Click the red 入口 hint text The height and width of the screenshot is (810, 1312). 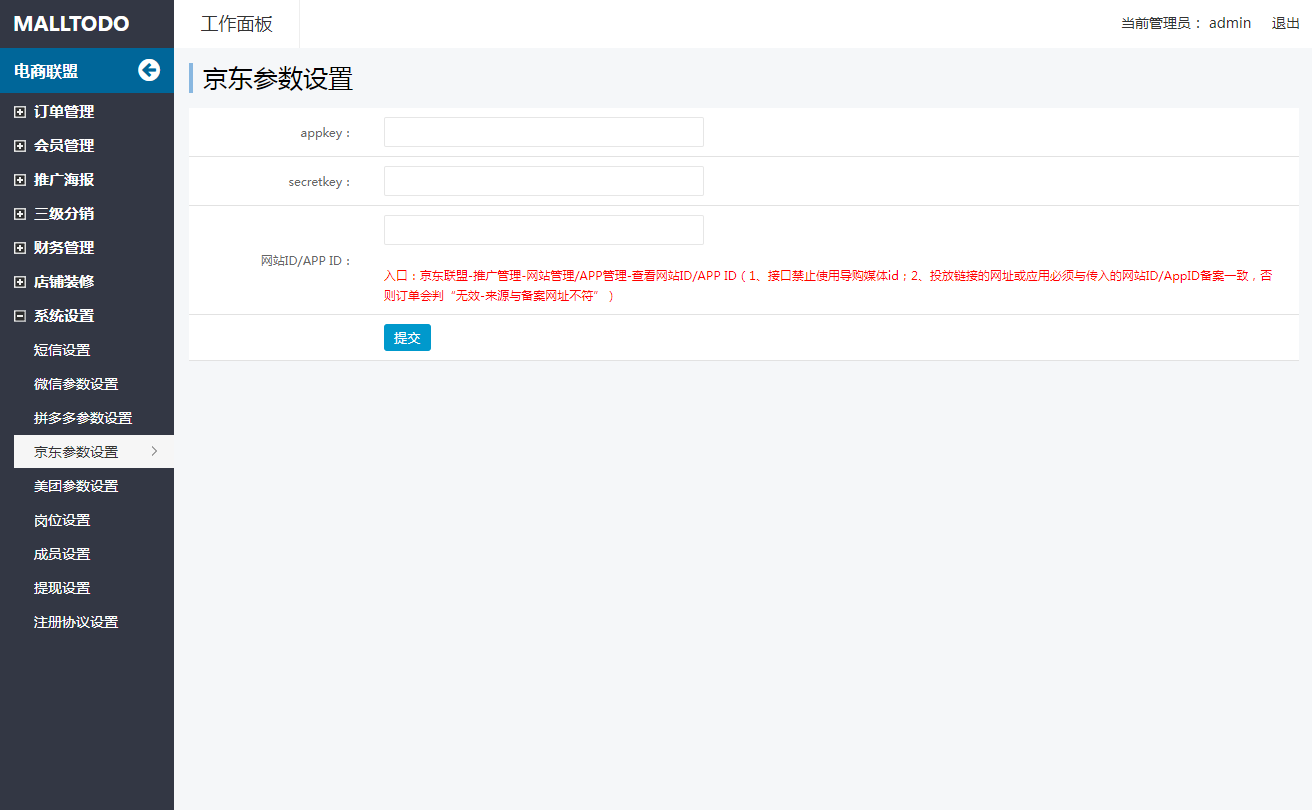pyautogui.click(x=828, y=286)
